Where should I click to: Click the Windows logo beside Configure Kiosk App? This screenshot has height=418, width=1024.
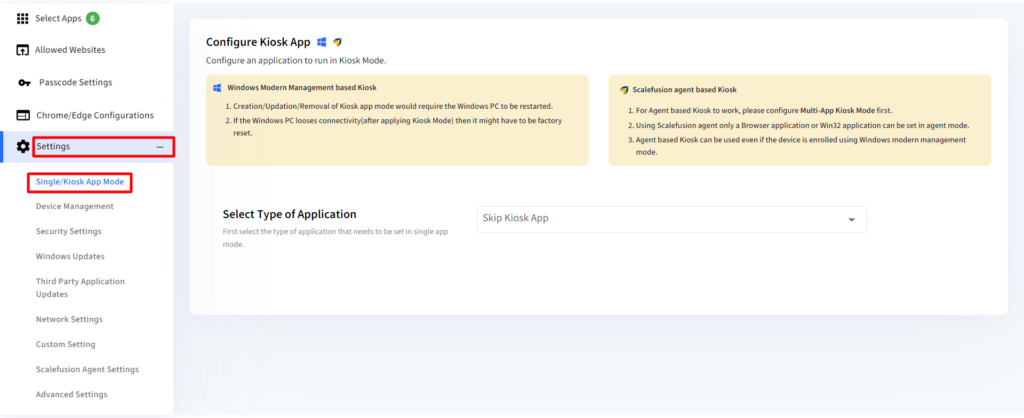[x=321, y=42]
